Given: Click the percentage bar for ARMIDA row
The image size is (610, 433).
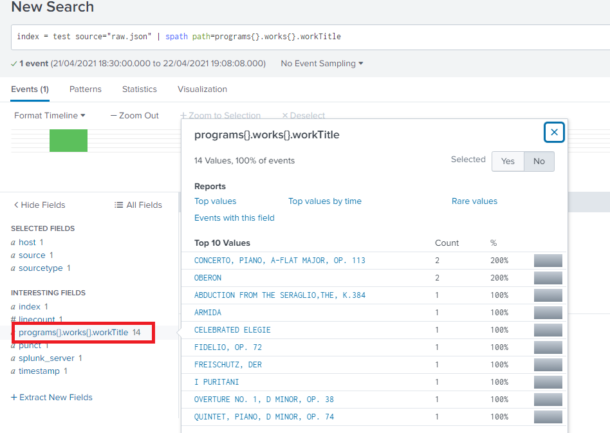Looking at the screenshot, I should click(x=548, y=312).
